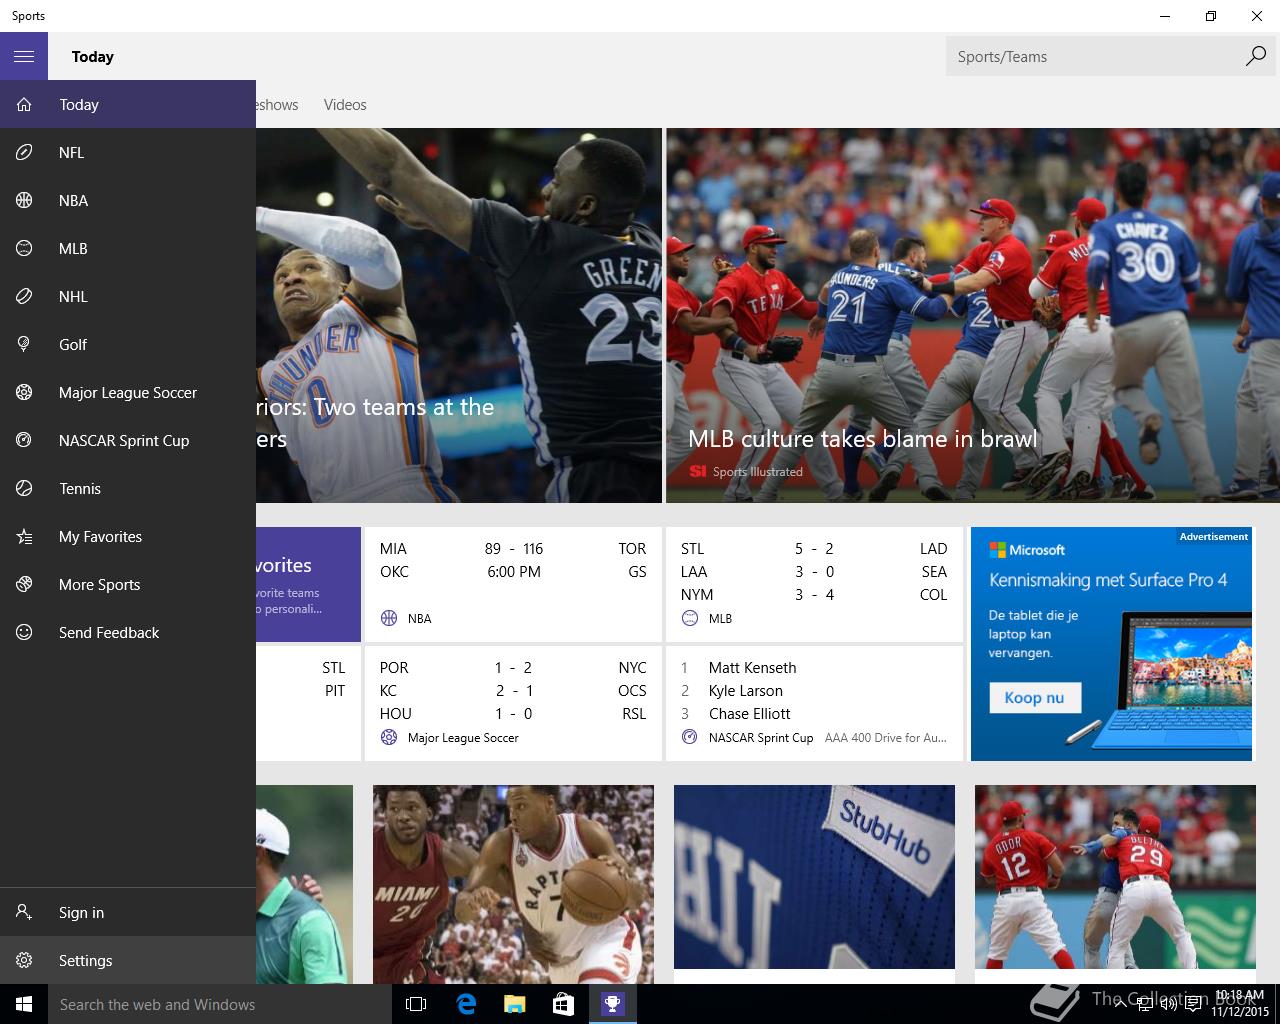The image size is (1280, 1024).
Task: Click the MIA 89 - 116 TOR score
Action: click(x=513, y=548)
